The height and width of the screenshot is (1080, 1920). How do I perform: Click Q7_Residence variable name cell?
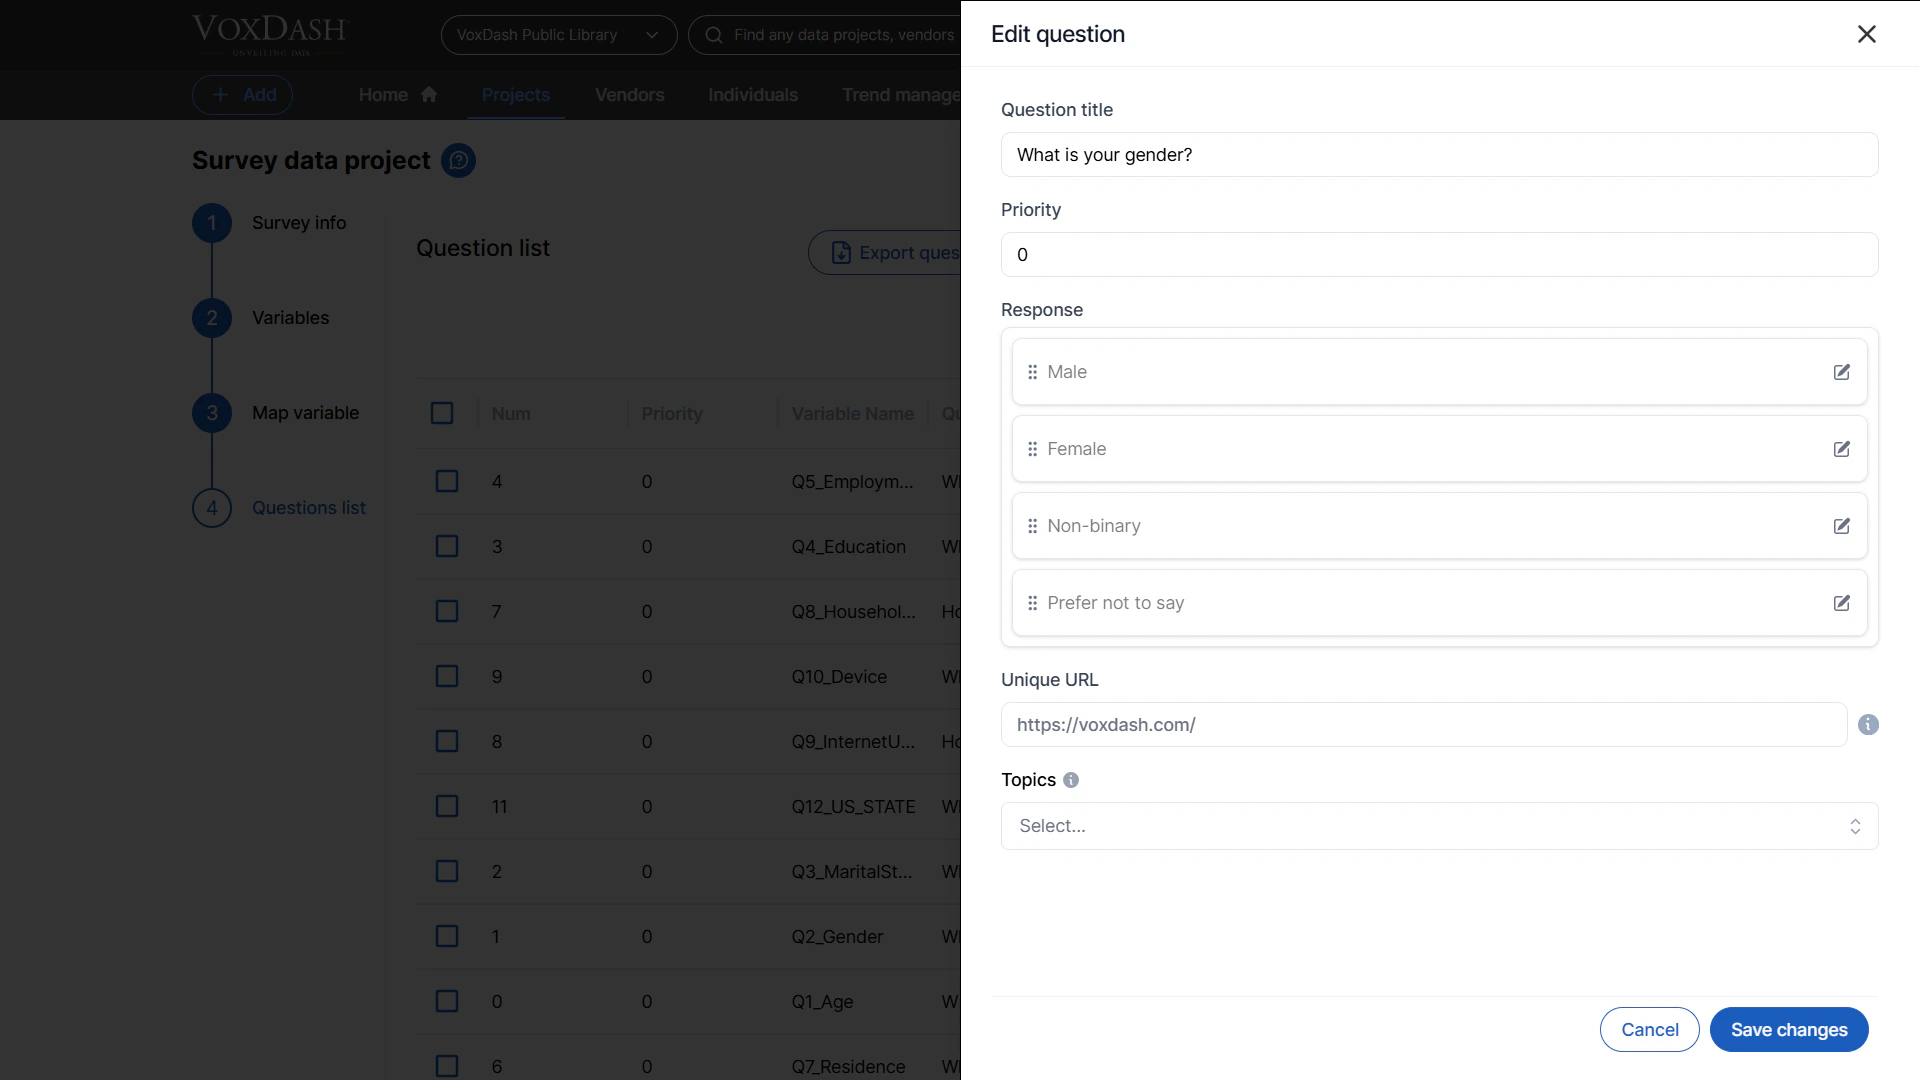coord(848,1067)
